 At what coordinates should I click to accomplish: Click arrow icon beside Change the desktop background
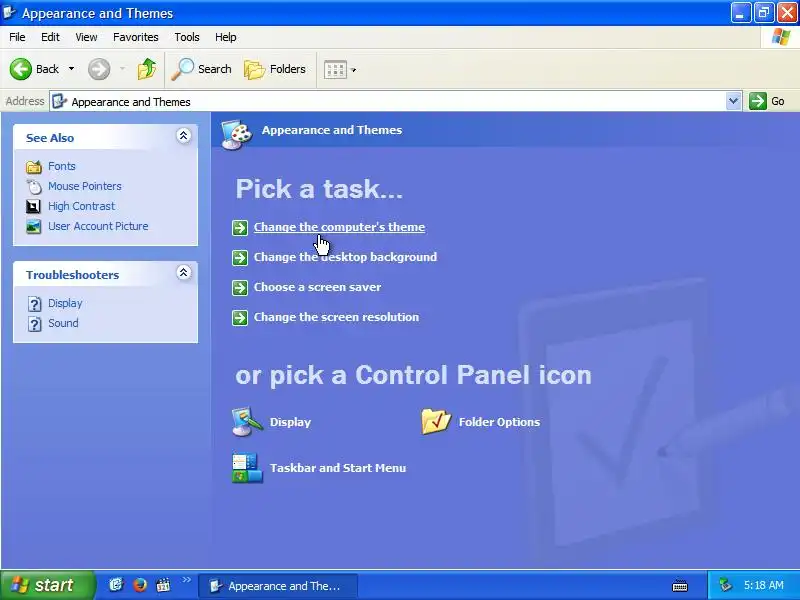coord(240,258)
